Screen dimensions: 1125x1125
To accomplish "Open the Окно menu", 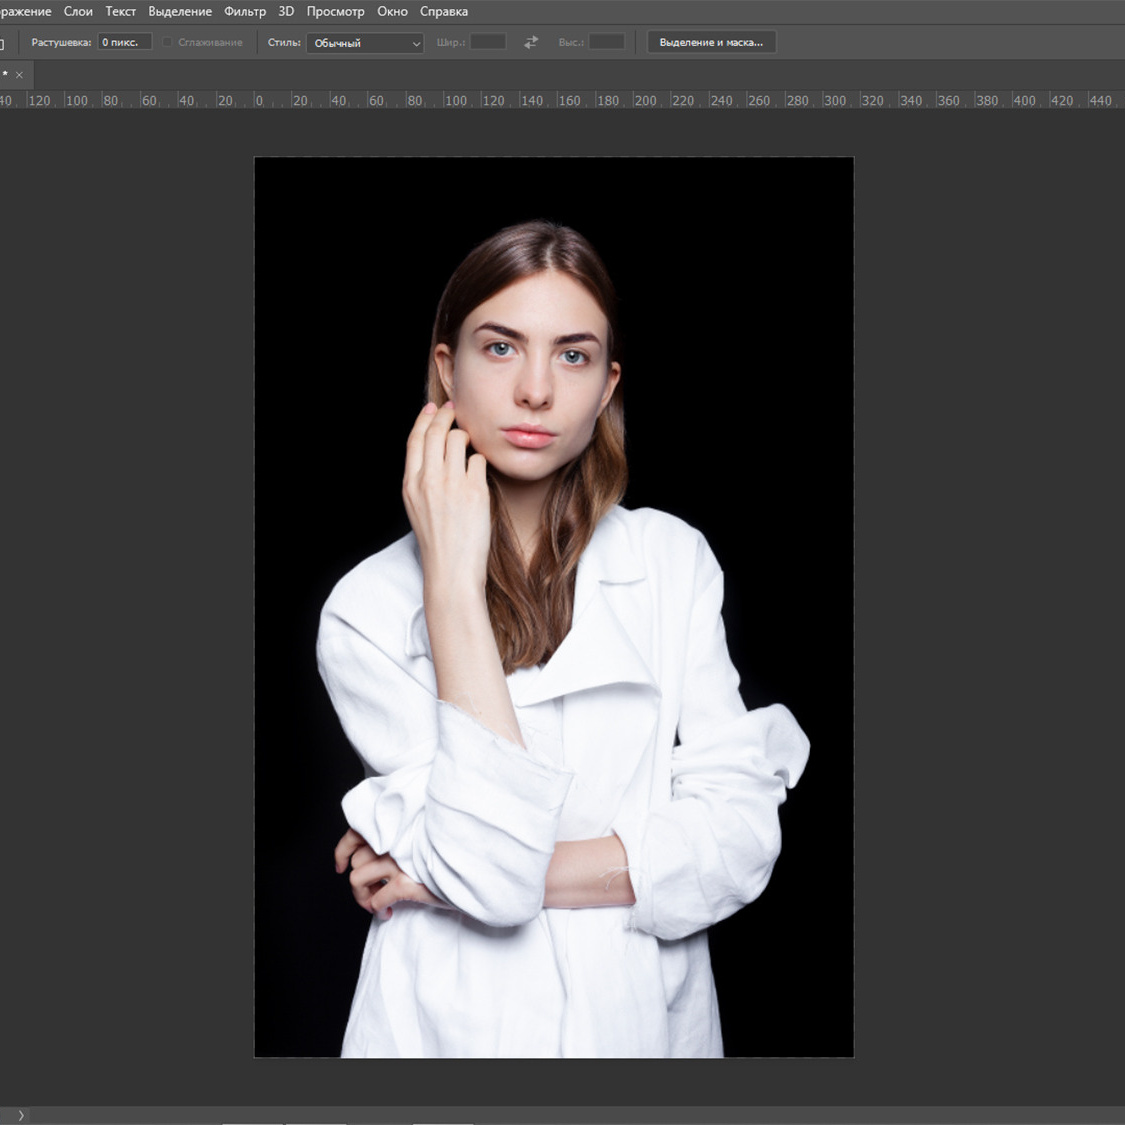I will tap(392, 11).
